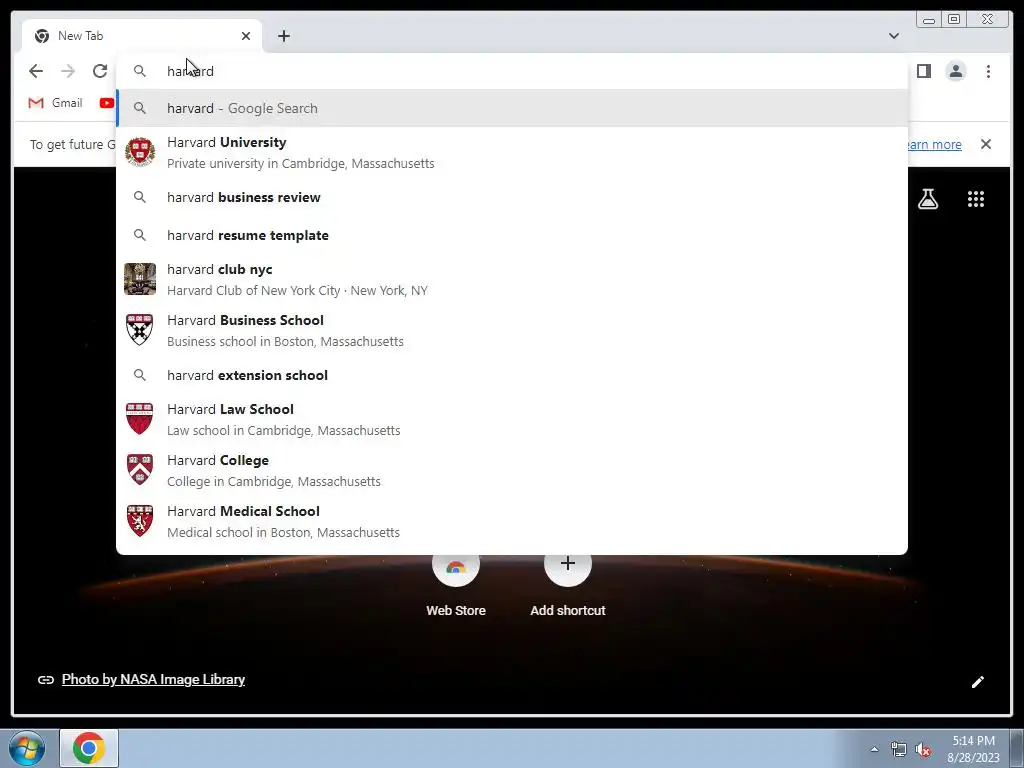The width and height of the screenshot is (1024, 768).
Task: Click the Harvard Law School shield thumbnail
Action: pos(140,419)
